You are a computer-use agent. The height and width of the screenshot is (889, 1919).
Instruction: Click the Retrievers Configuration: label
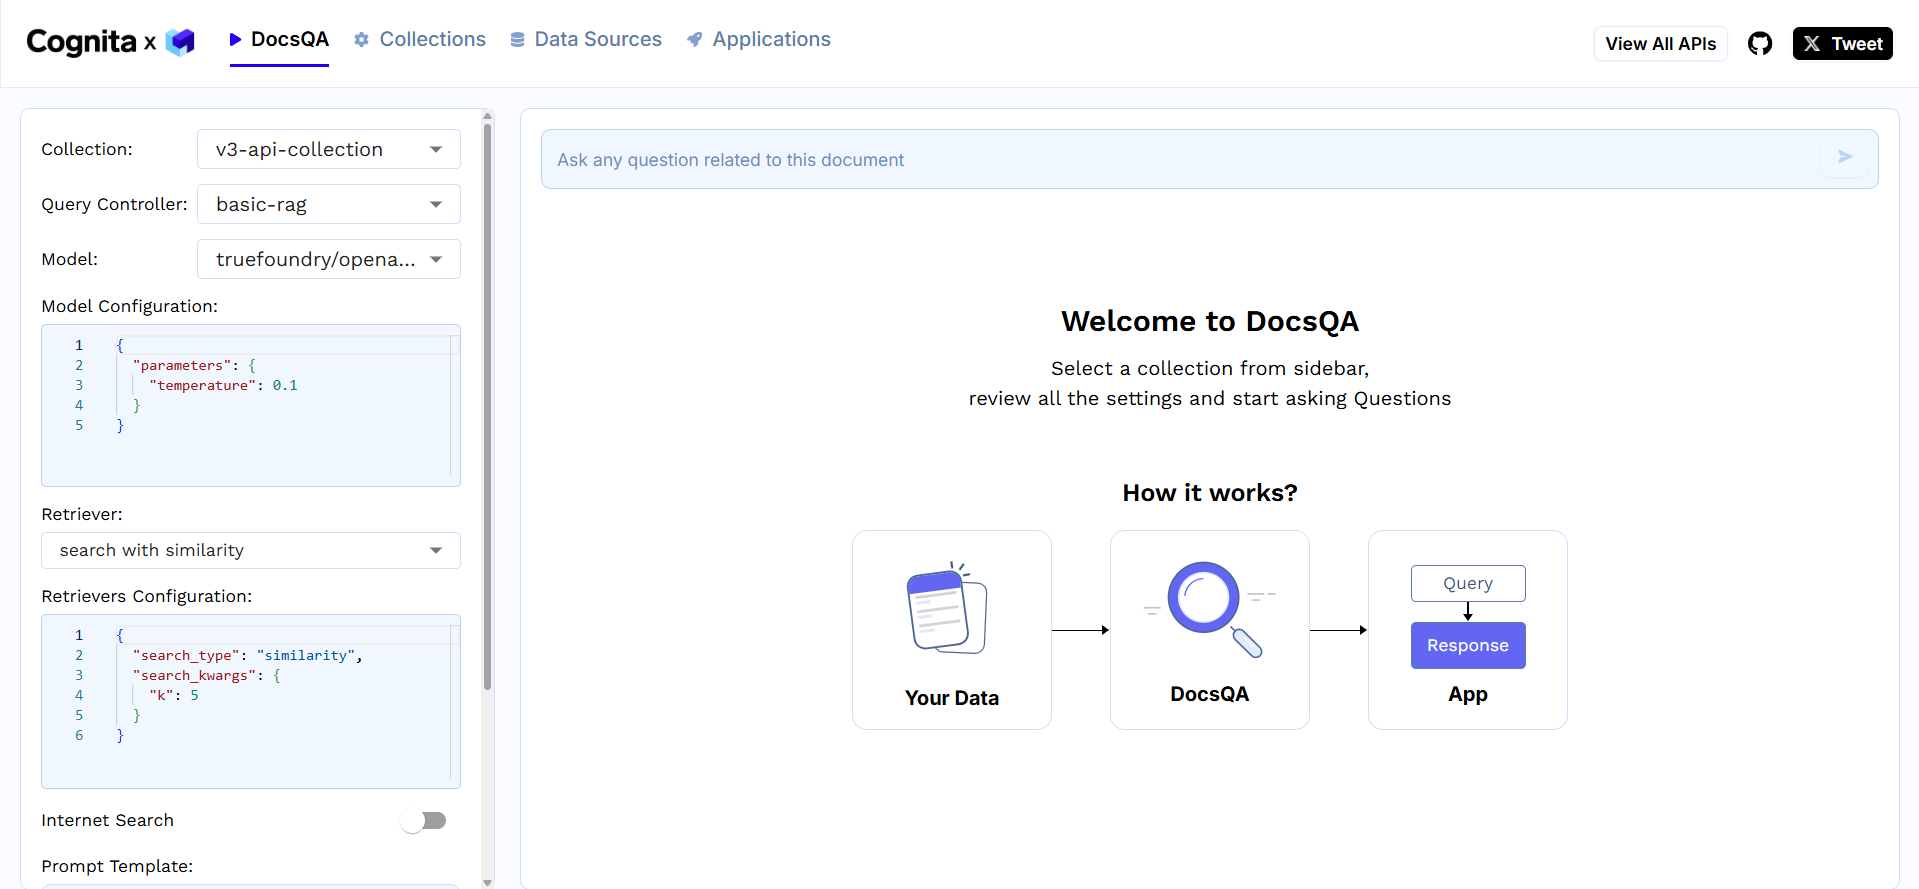146,596
